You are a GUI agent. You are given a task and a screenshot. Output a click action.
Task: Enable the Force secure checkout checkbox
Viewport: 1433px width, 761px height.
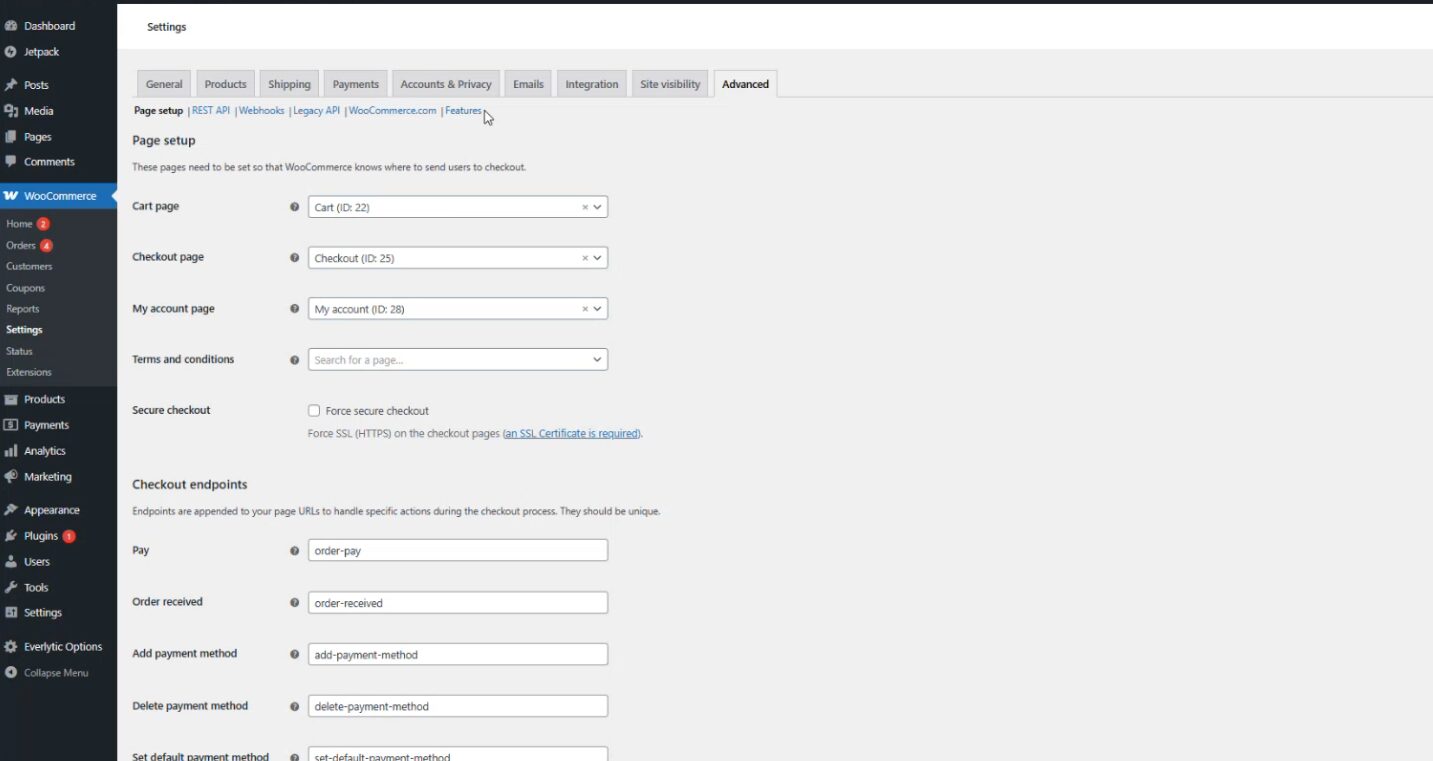tap(314, 411)
